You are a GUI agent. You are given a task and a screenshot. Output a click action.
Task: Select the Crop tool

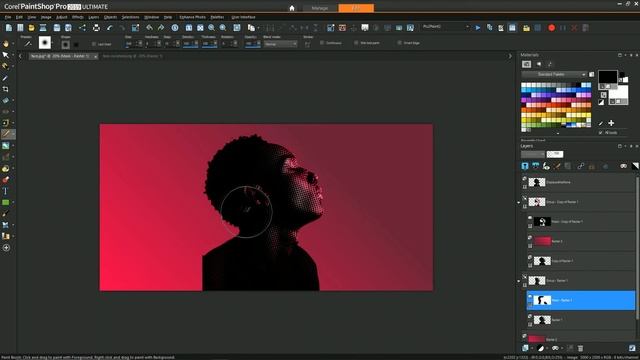tap(6, 89)
